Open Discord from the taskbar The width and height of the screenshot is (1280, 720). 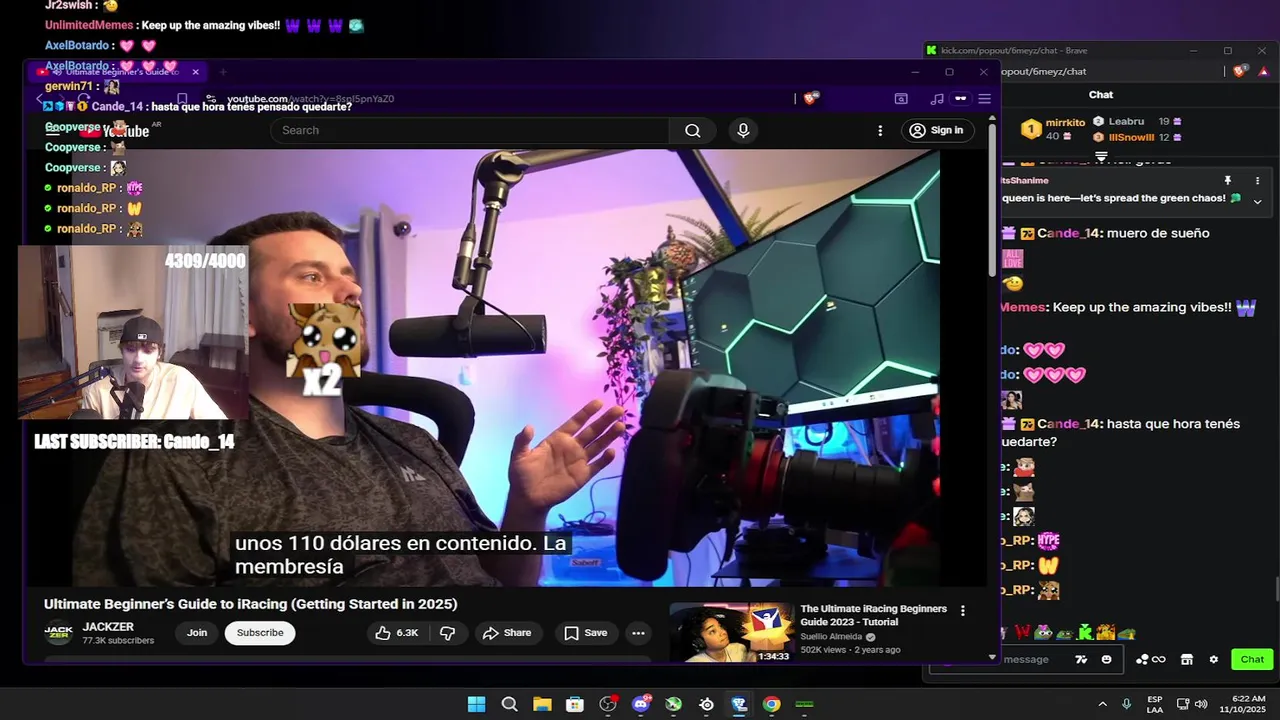coord(641,704)
